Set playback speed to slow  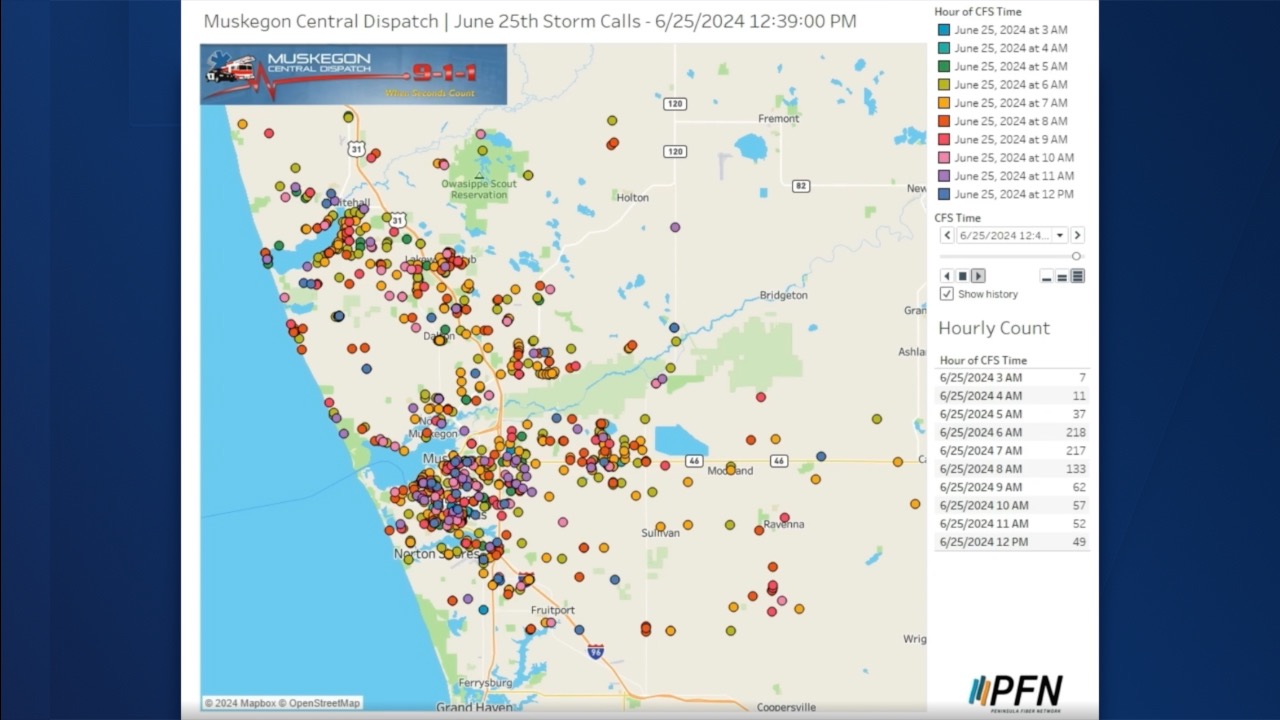click(x=1046, y=277)
